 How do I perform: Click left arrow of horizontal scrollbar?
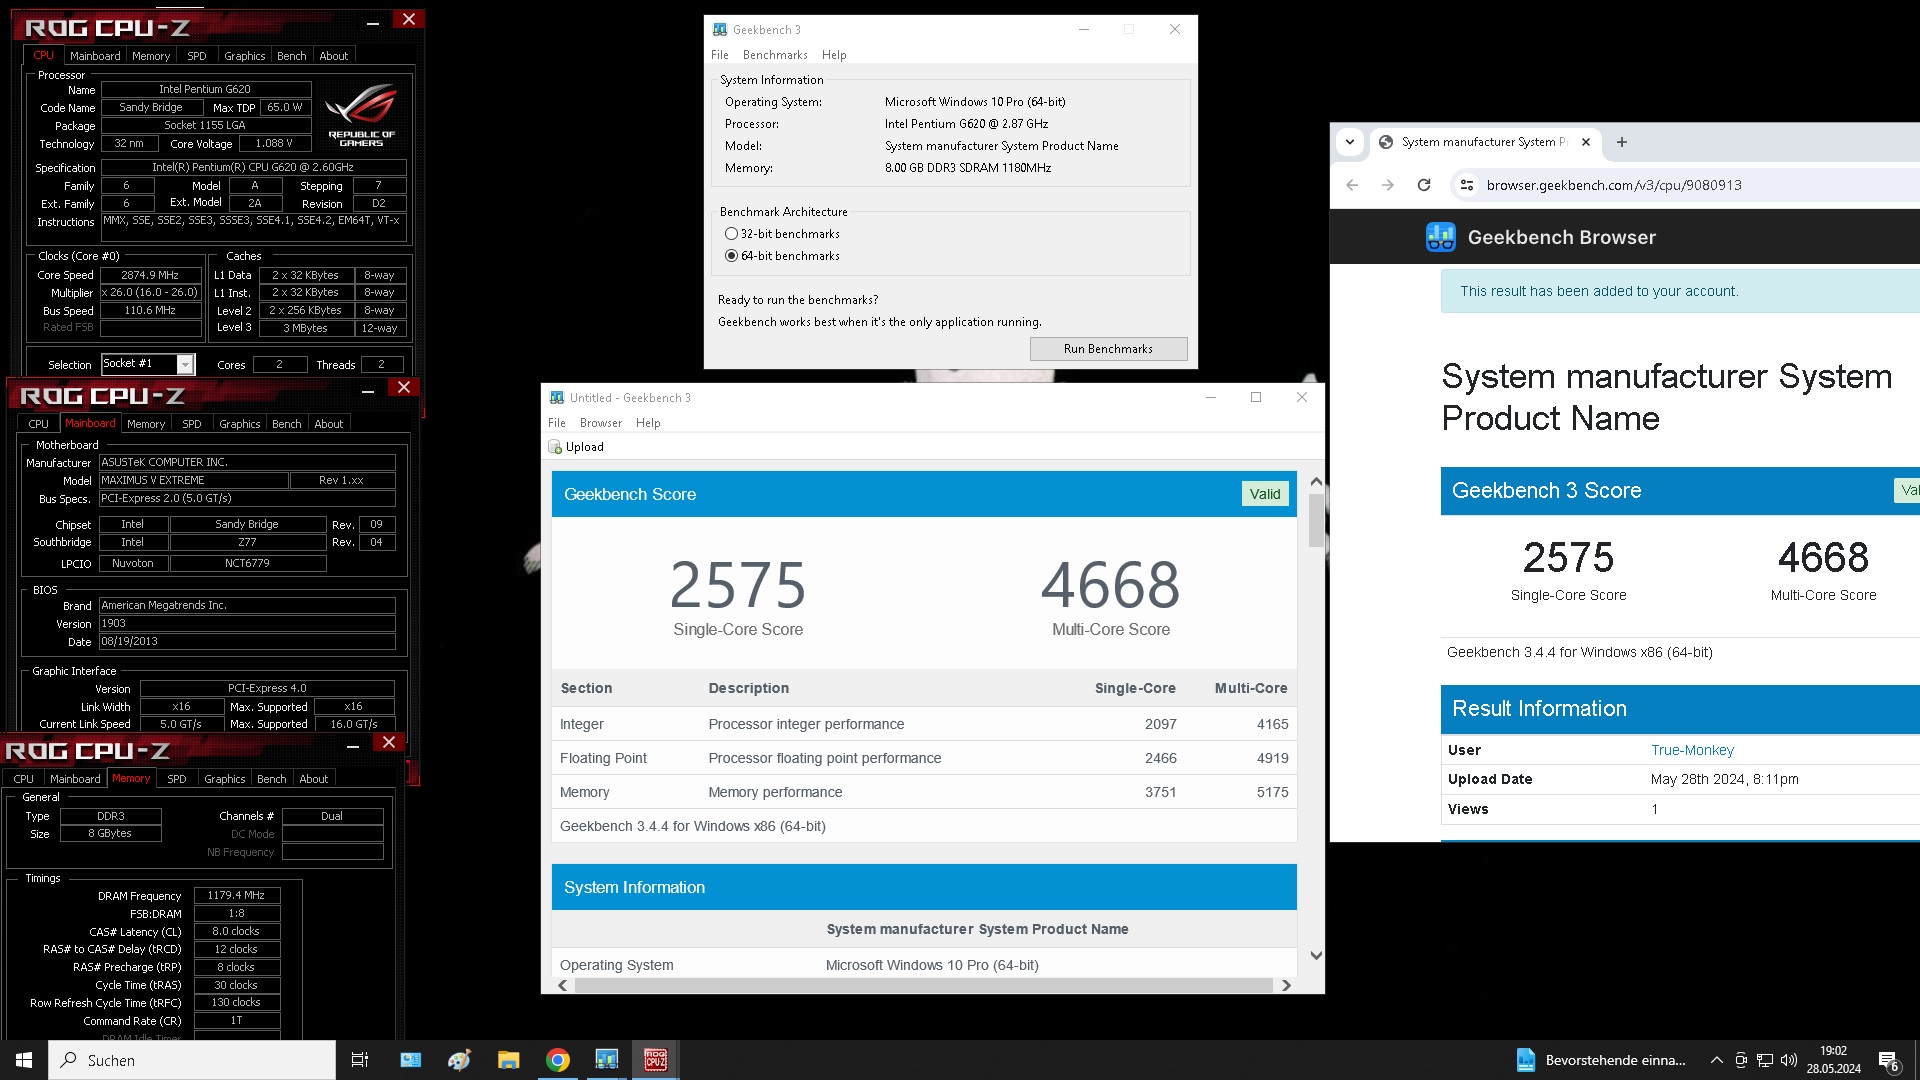pos(563,985)
